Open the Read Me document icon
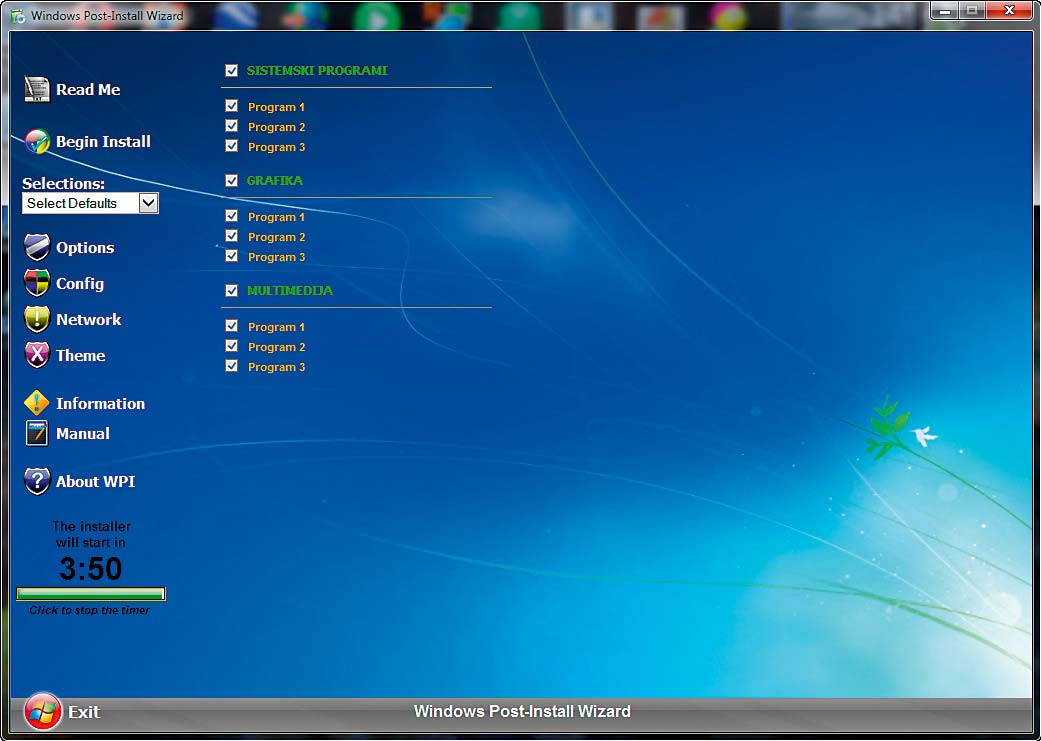Image resolution: width=1041 pixels, height=741 pixels. [x=37, y=89]
